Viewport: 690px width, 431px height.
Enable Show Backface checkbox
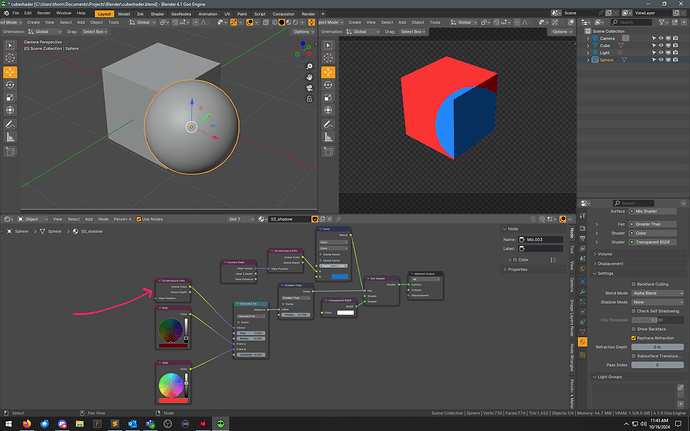634,329
